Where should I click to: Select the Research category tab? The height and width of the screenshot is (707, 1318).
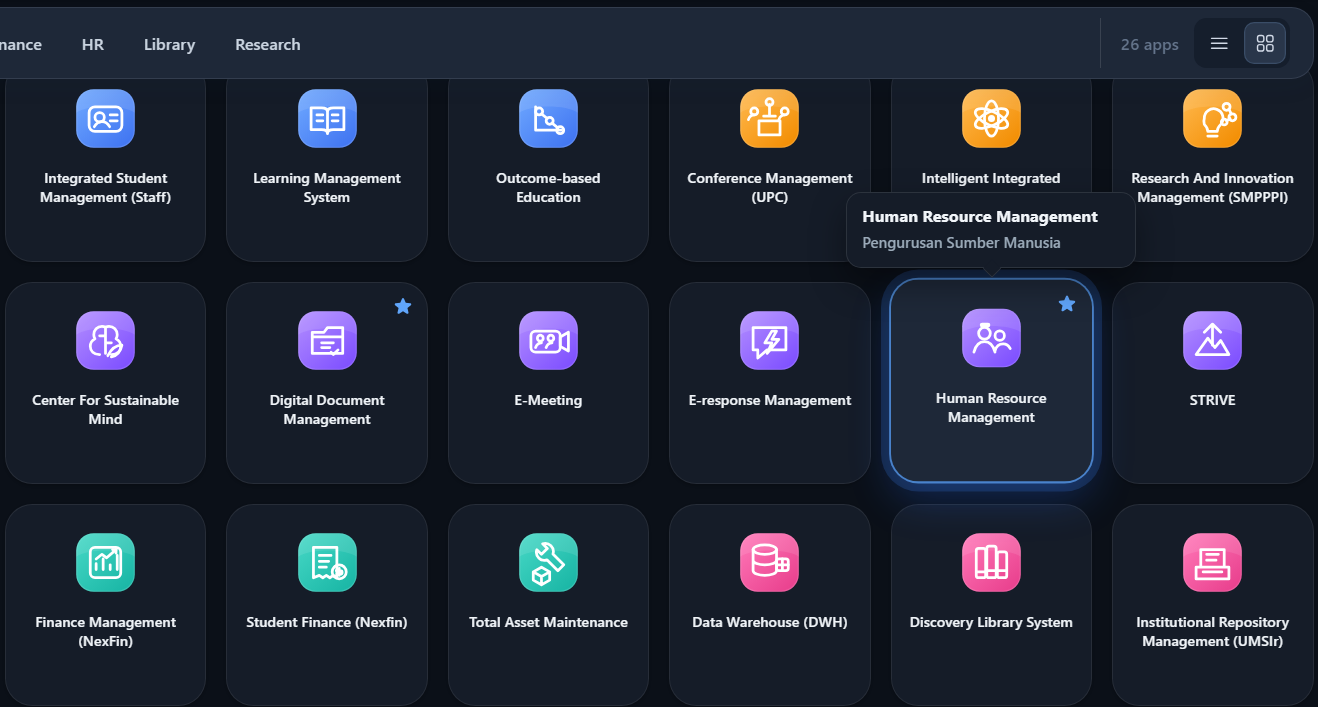[x=268, y=44]
